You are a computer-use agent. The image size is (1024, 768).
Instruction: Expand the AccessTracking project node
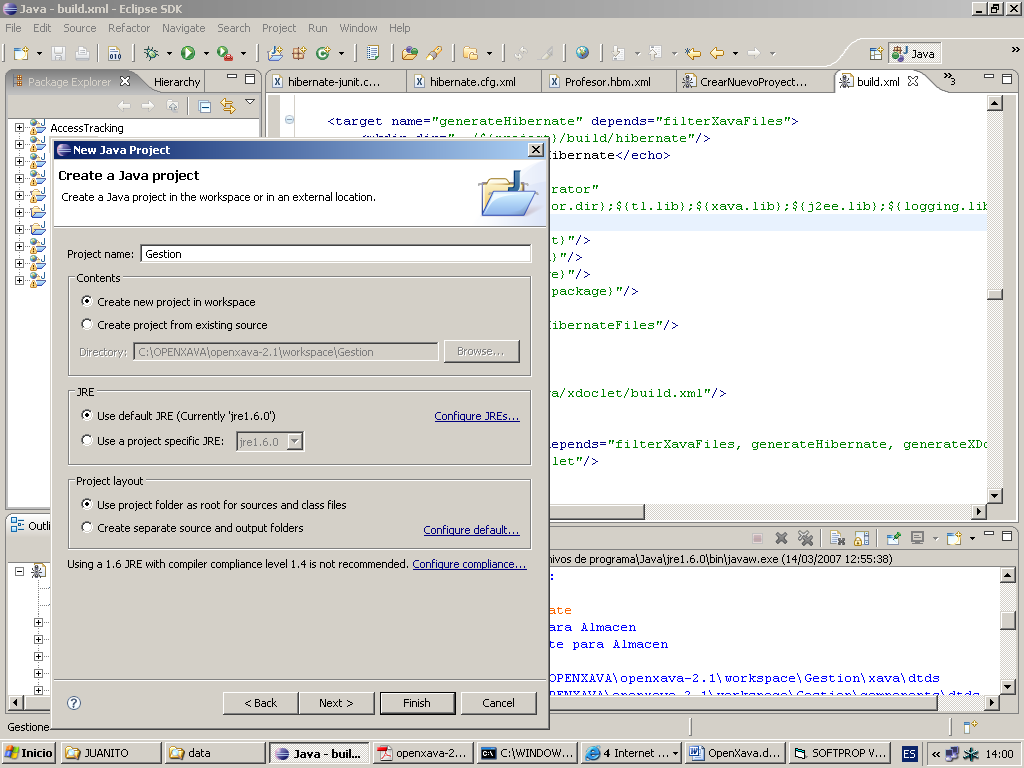19,128
